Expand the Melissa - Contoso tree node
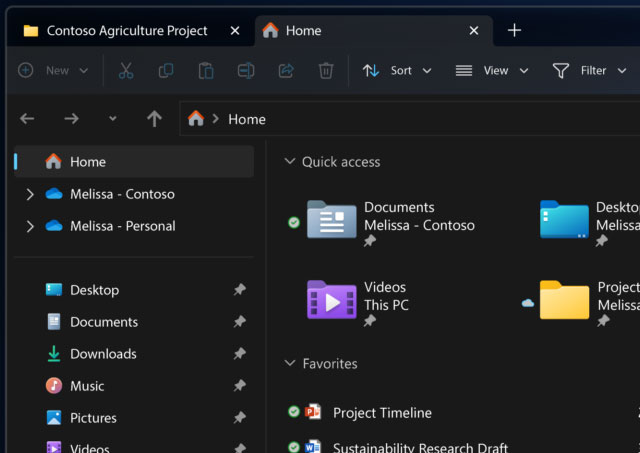640x453 pixels. coord(30,194)
